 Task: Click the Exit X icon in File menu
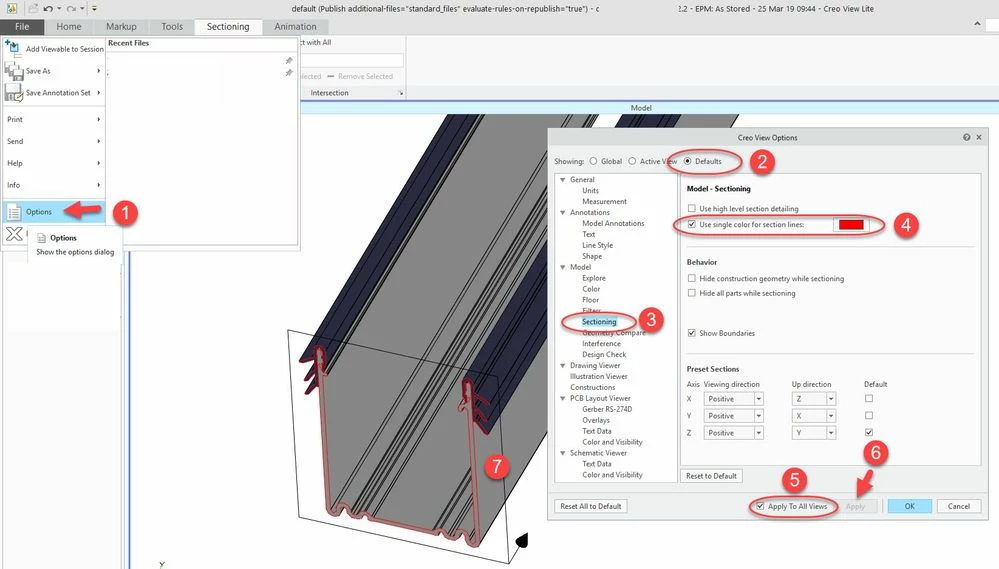[x=14, y=234]
